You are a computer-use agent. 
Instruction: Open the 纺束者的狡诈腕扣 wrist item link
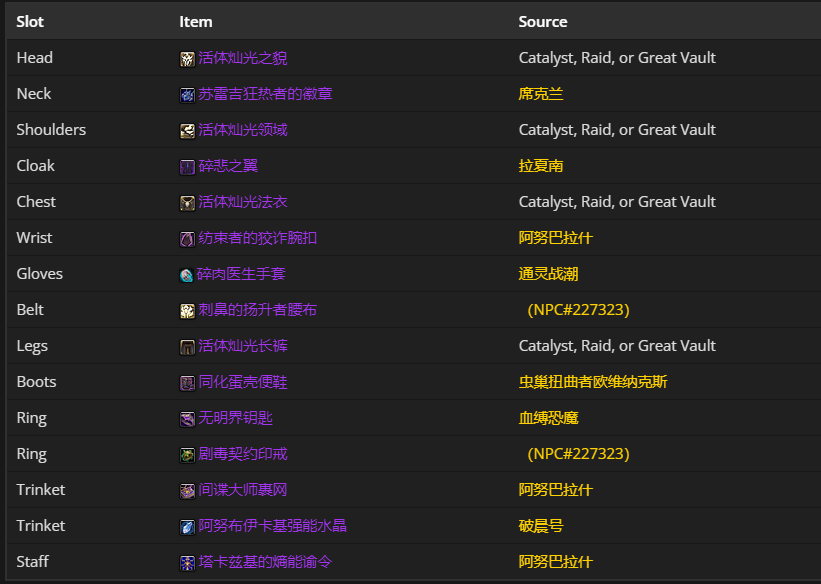257,238
